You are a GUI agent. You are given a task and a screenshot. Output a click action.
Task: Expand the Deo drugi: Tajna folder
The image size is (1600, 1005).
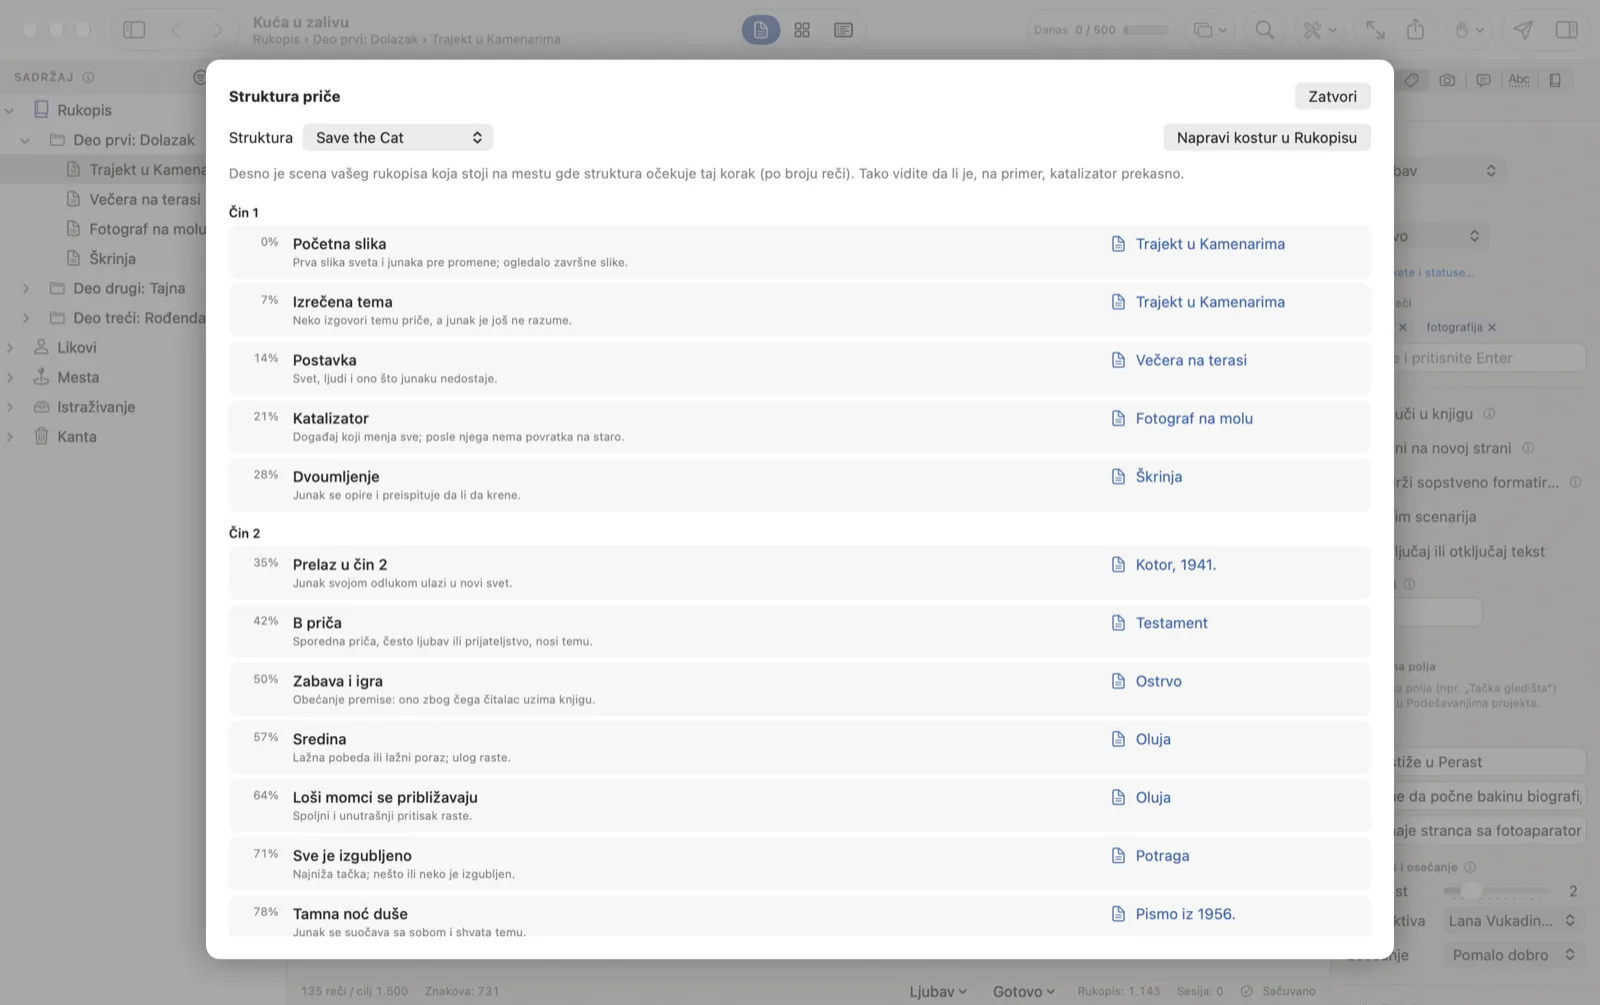point(26,288)
